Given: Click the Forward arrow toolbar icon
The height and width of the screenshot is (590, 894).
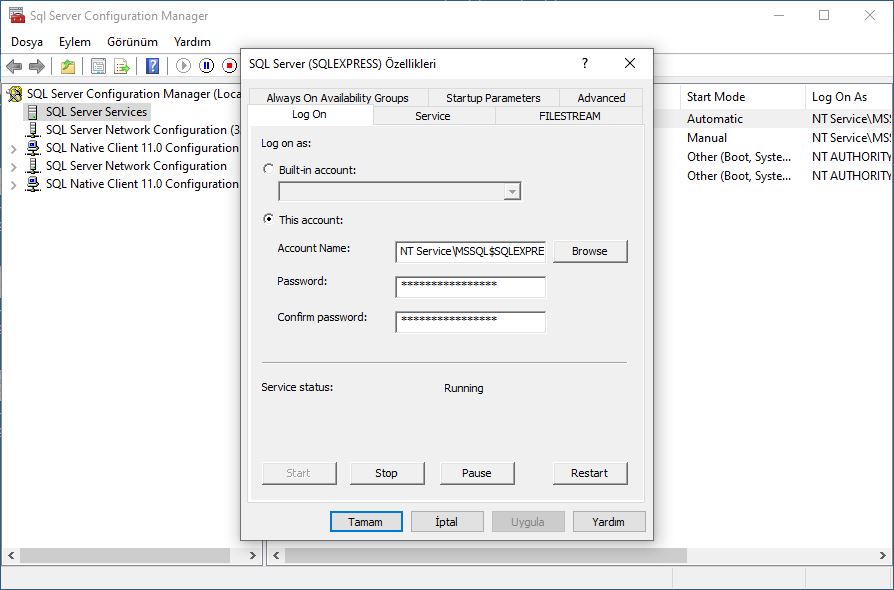Looking at the screenshot, I should tap(37, 67).
